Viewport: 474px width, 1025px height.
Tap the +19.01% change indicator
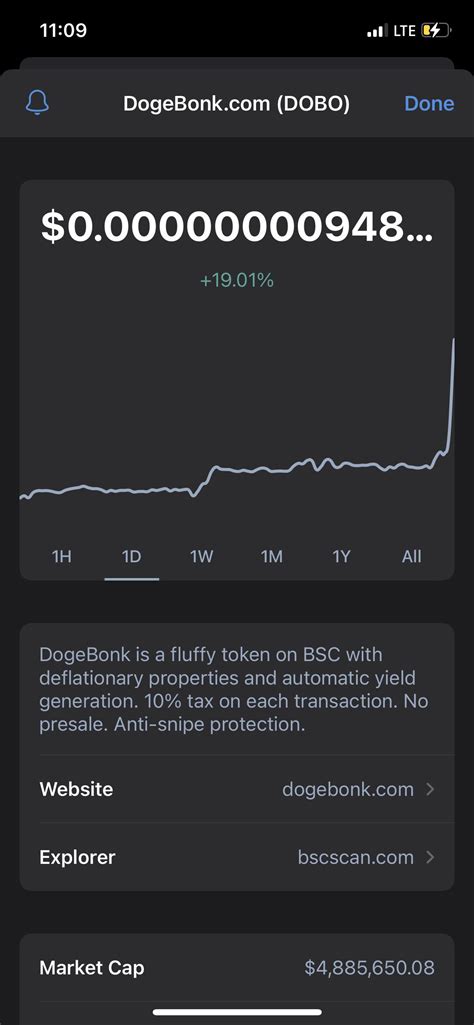pyautogui.click(x=237, y=280)
